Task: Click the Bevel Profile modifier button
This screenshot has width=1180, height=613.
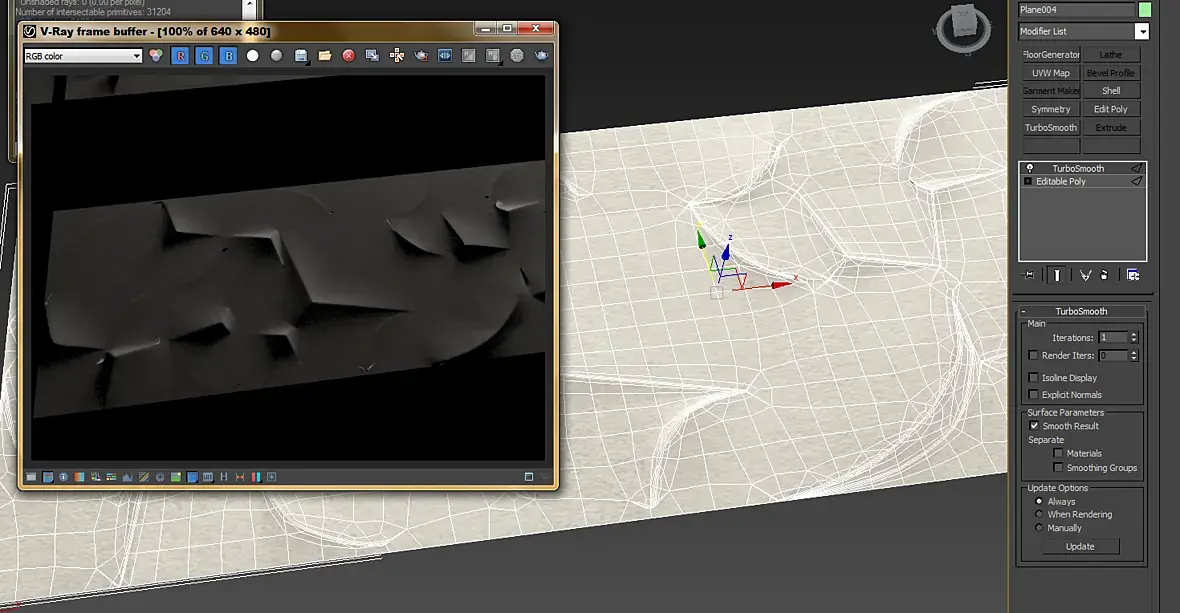Action: pos(1111,73)
